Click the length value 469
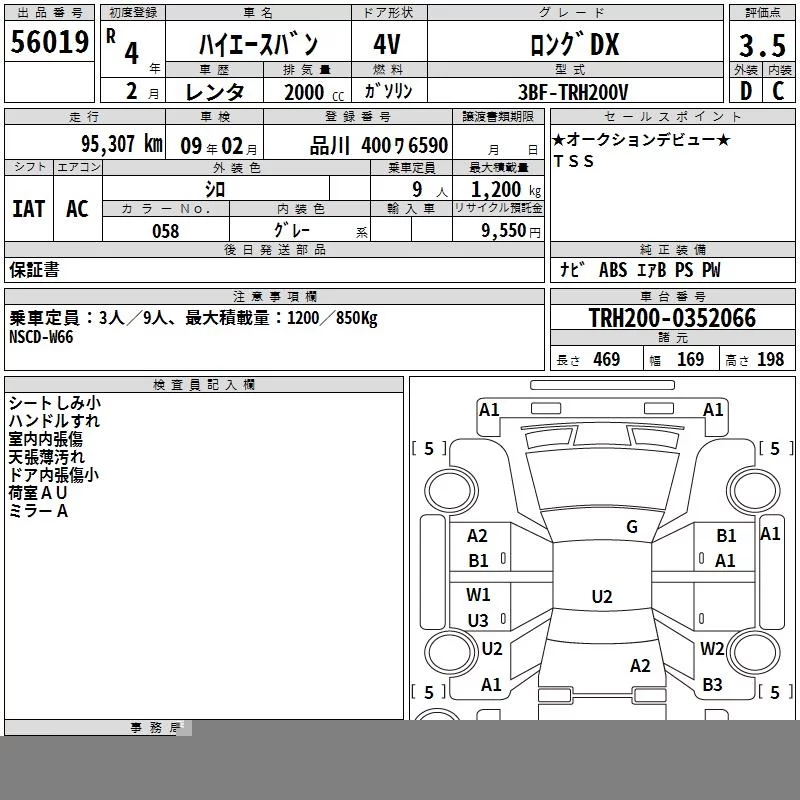Image resolution: width=800 pixels, height=800 pixels. 607,359
